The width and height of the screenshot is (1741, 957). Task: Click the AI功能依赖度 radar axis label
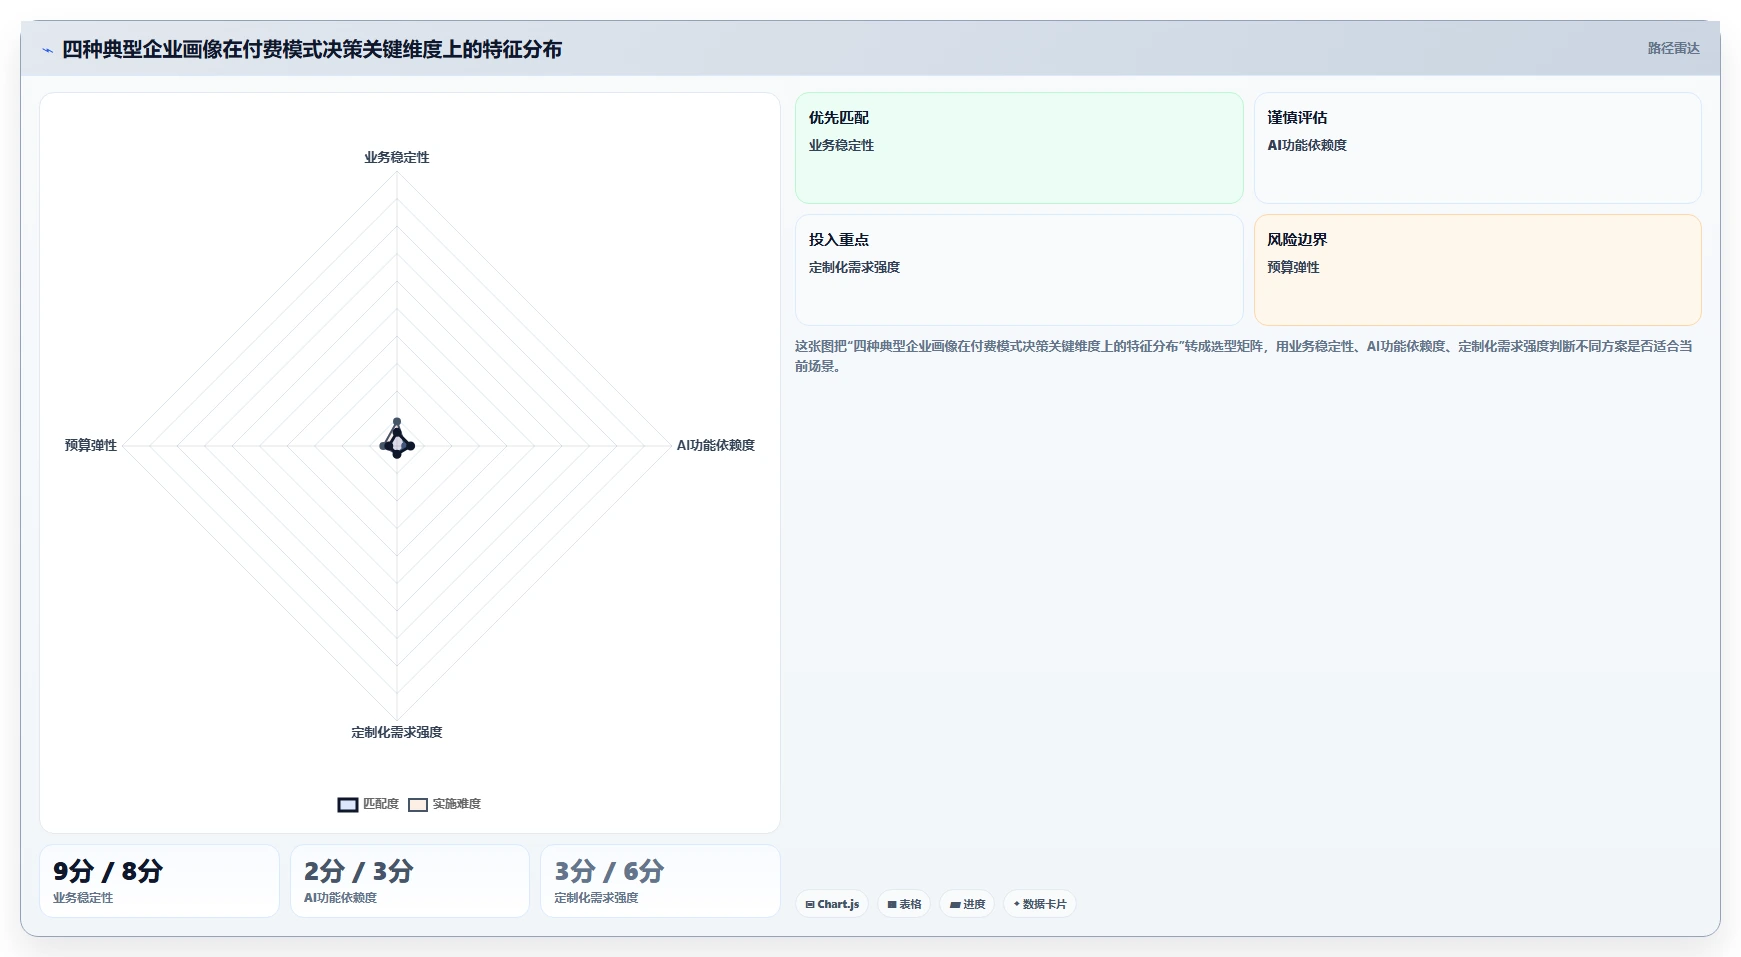click(716, 445)
